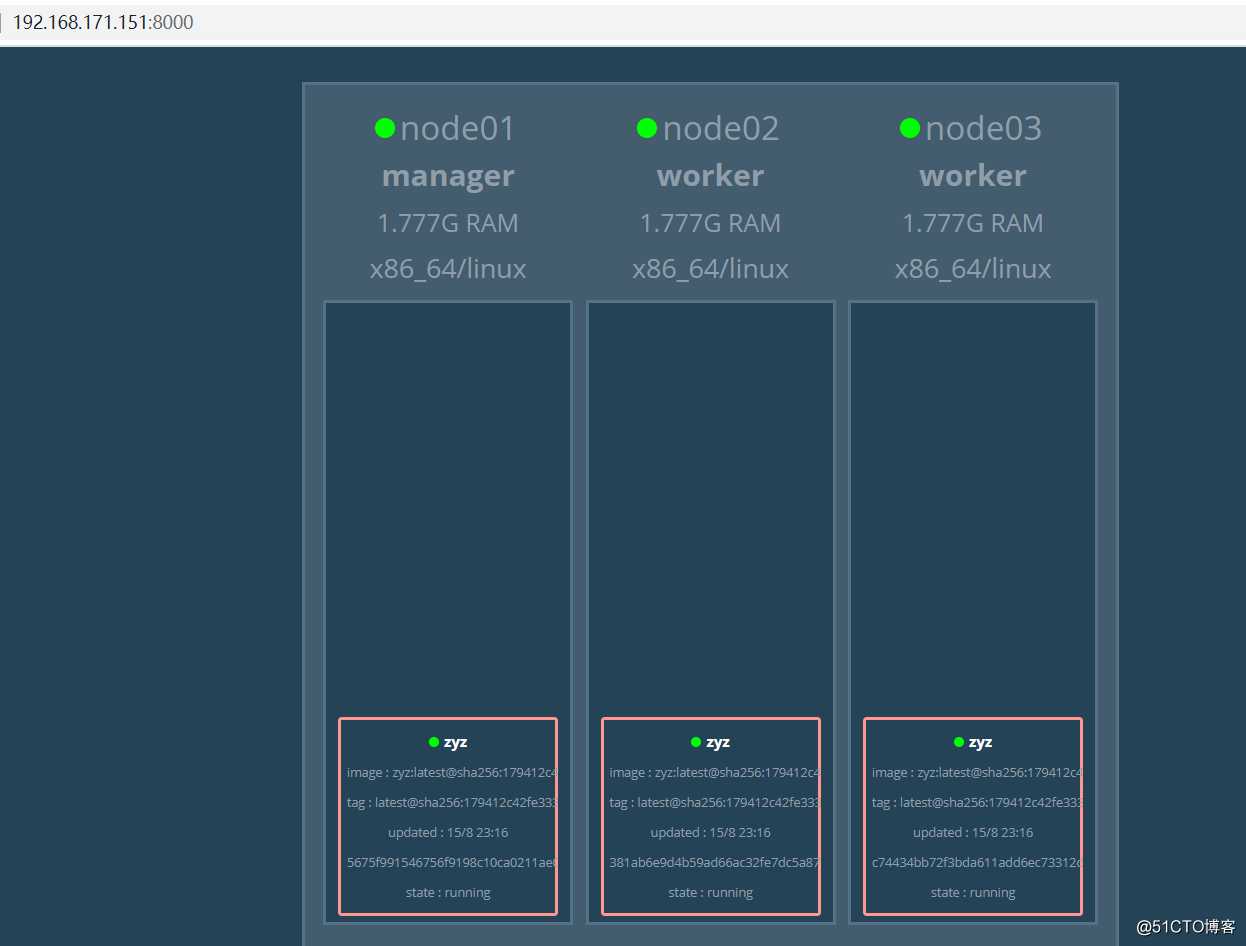The width and height of the screenshot is (1246, 946).
Task: Click container ID starting with 381ab6e9
Action: click(x=713, y=862)
